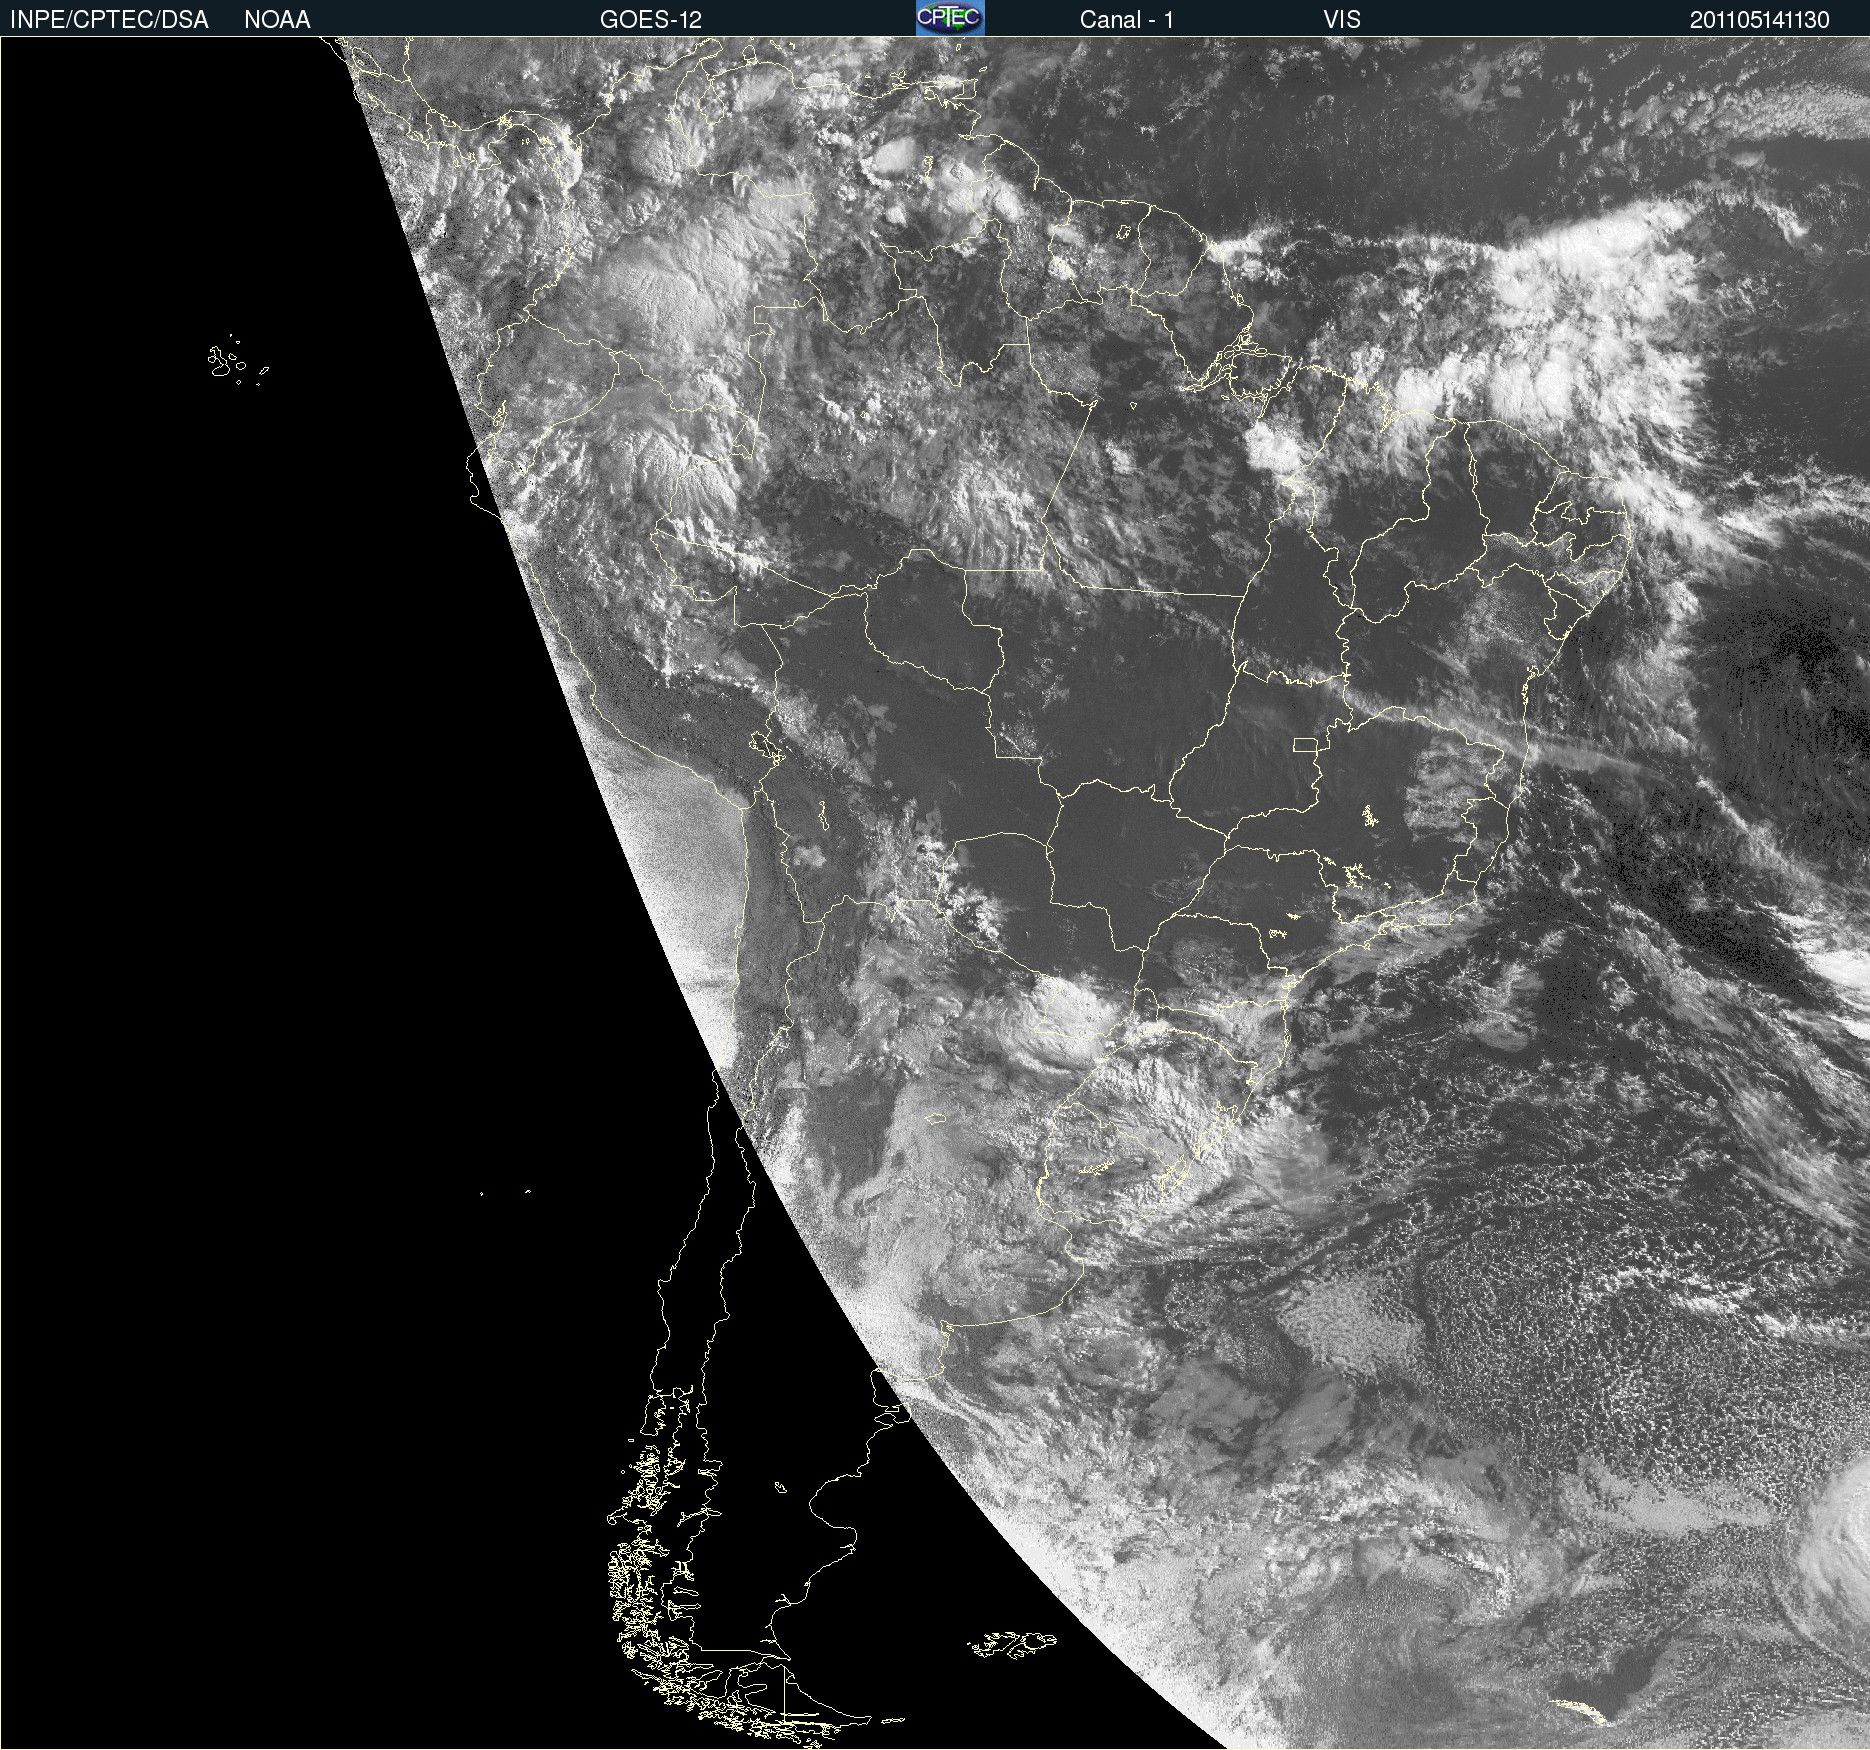Click the timestamp 201105141130
Image resolution: width=1870 pixels, height=1750 pixels.
(1760, 20)
